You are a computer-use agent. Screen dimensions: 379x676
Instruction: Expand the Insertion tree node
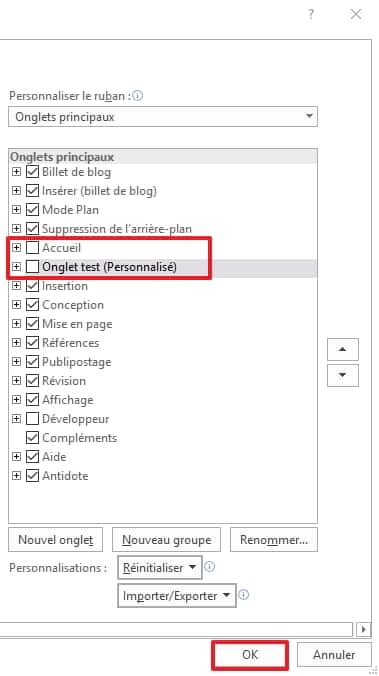(x=16, y=286)
